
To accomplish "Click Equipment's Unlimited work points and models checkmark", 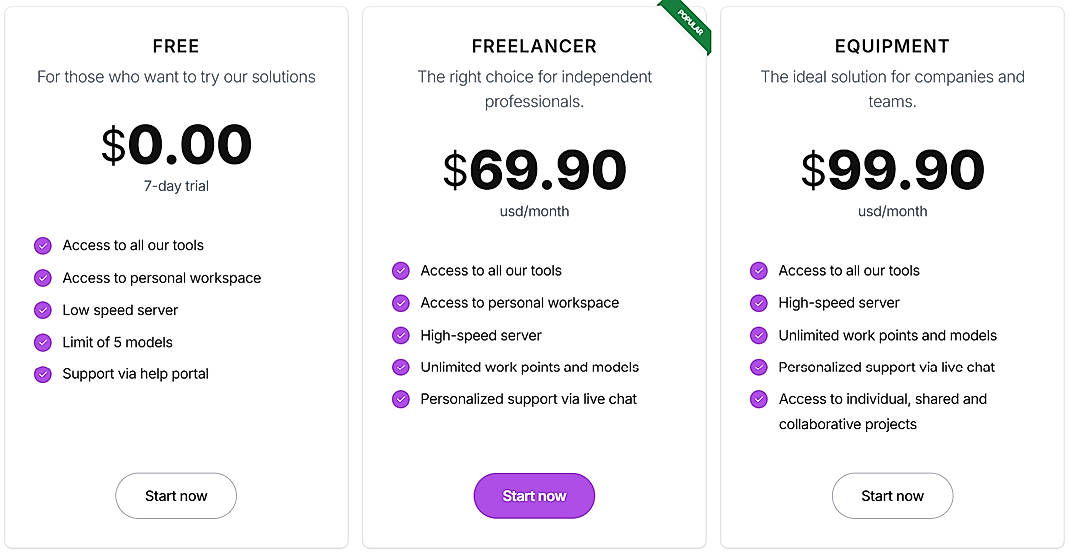I will tap(759, 335).
